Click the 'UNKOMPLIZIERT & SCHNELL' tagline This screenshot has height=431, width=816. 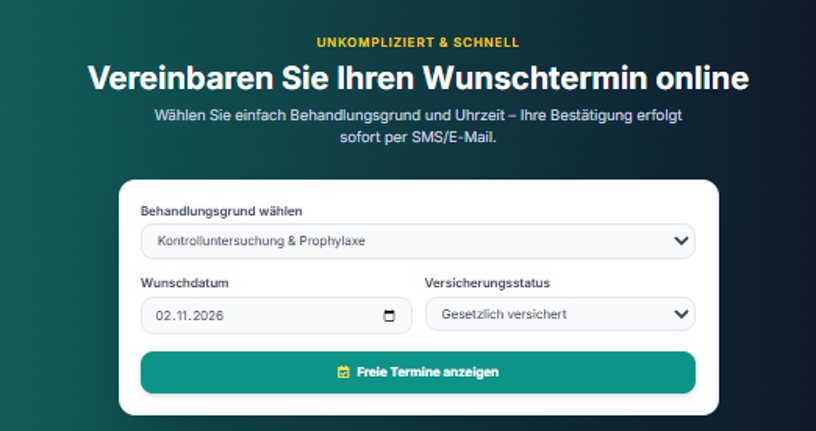[418, 43]
